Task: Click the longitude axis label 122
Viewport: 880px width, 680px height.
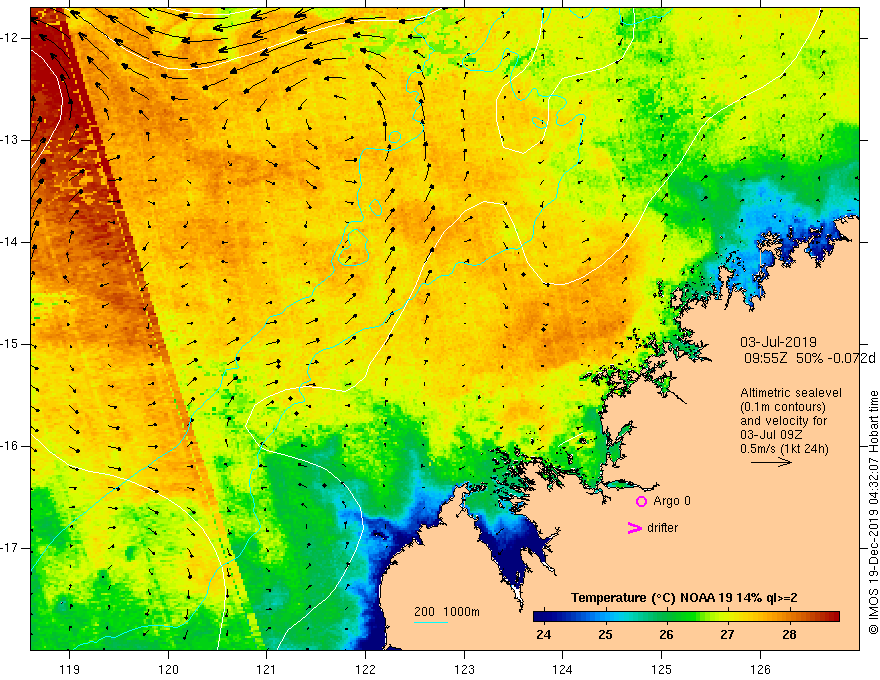Action: [x=365, y=669]
